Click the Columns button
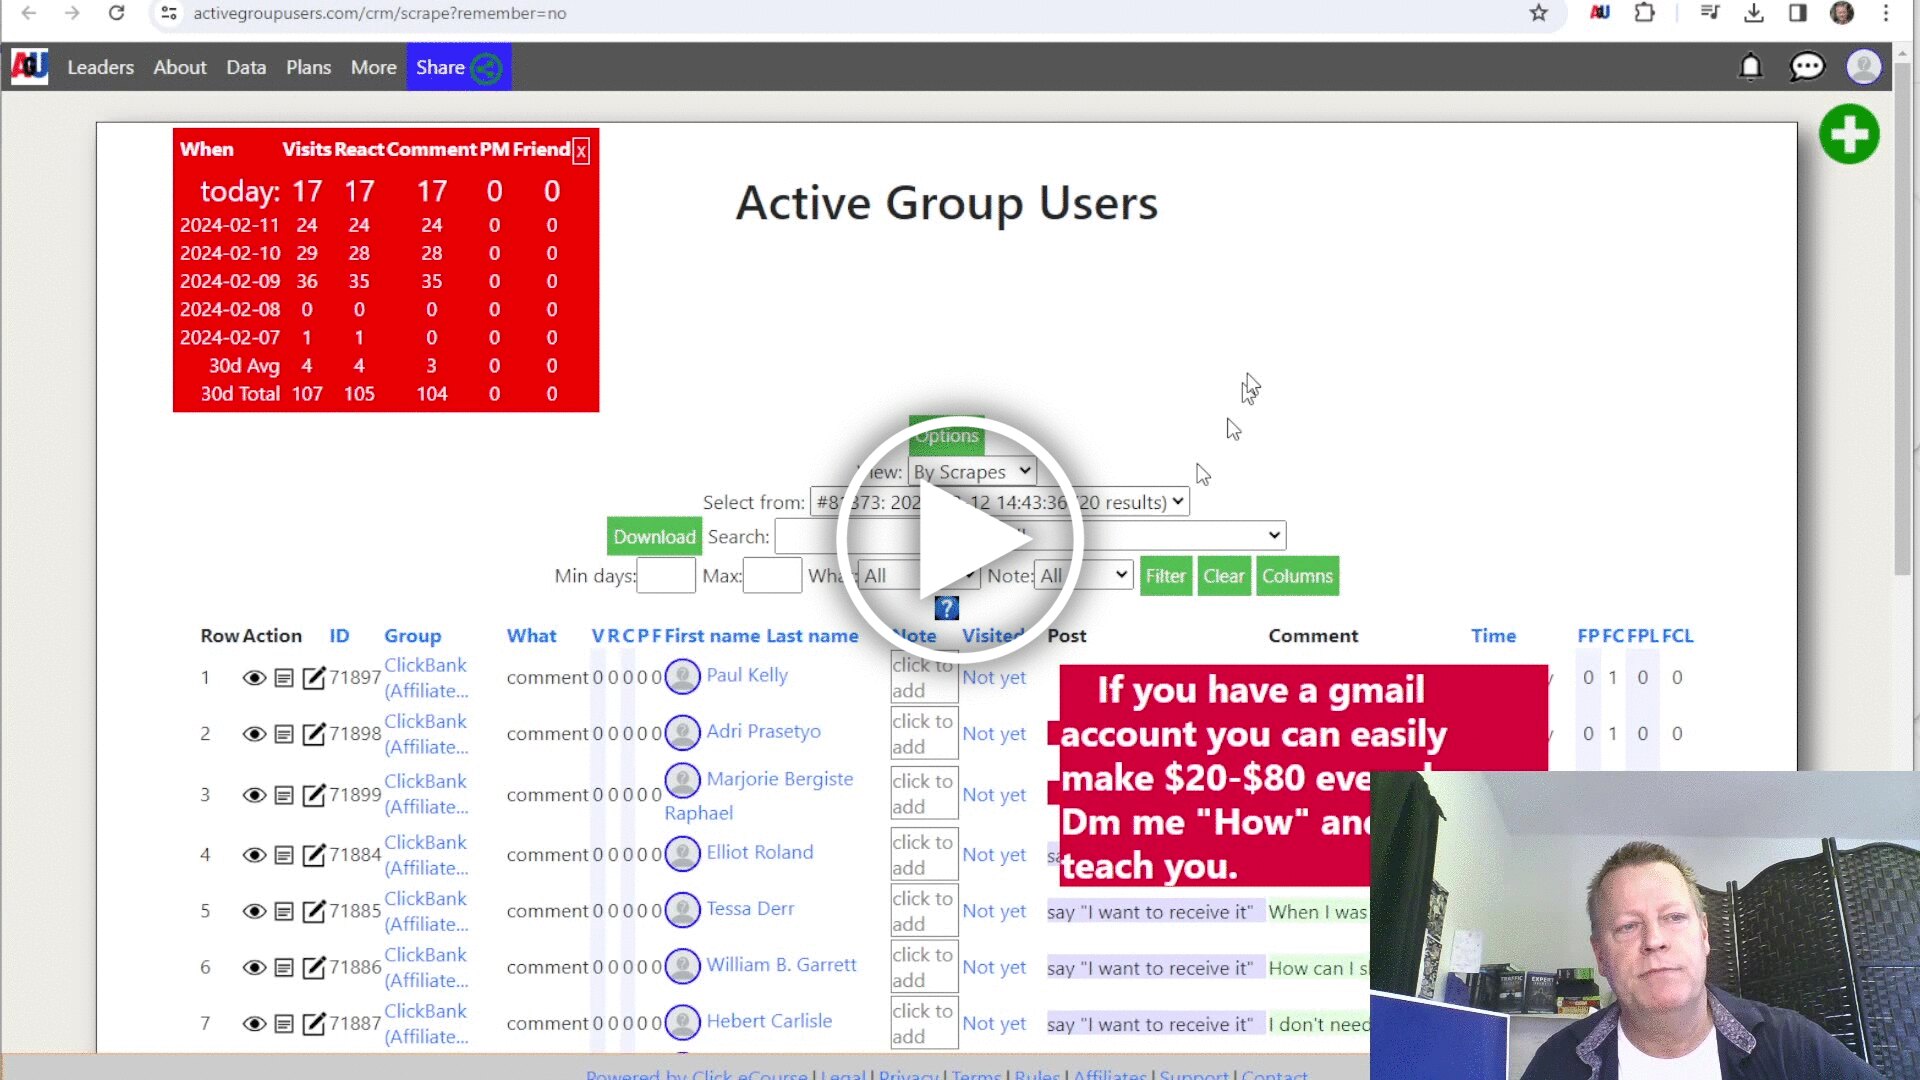Viewport: 1920px width, 1080px height. [x=1297, y=576]
